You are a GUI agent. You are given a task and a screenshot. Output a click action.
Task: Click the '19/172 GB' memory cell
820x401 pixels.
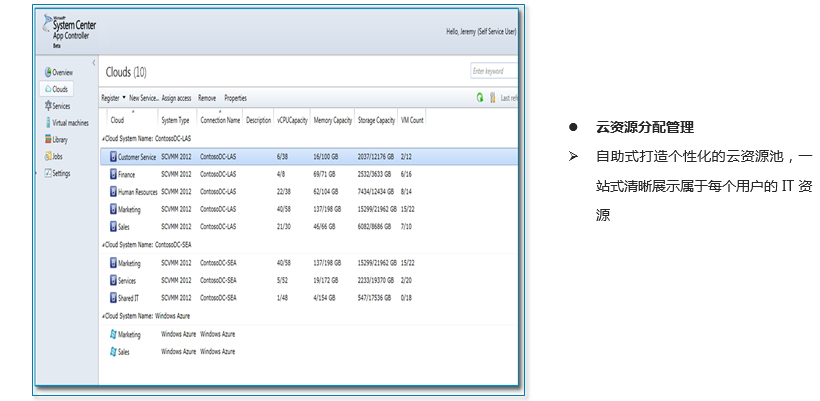(x=327, y=281)
